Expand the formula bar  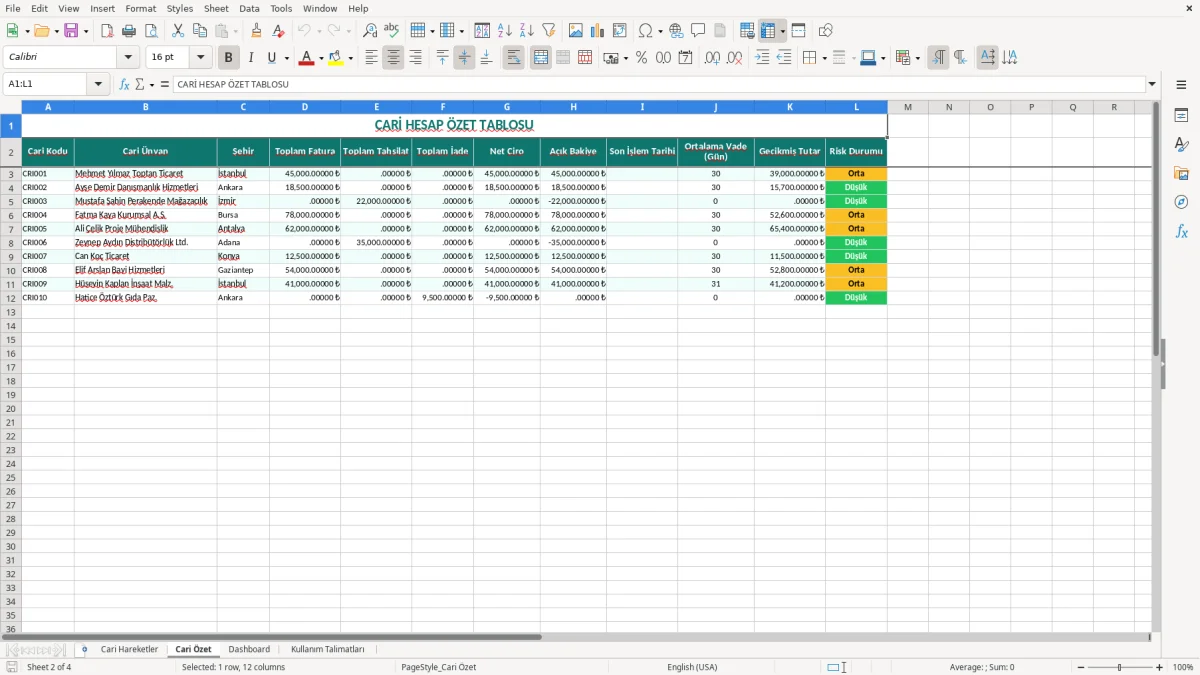1152,85
